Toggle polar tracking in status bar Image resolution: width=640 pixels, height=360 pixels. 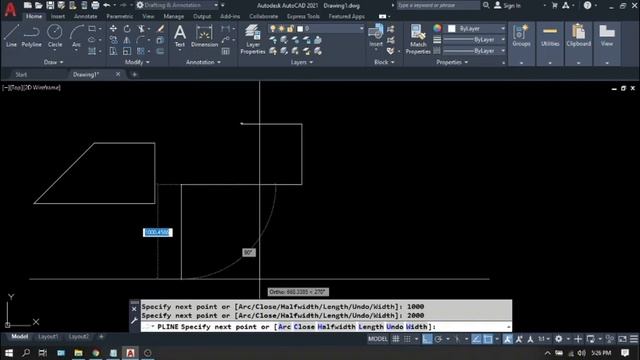438,339
